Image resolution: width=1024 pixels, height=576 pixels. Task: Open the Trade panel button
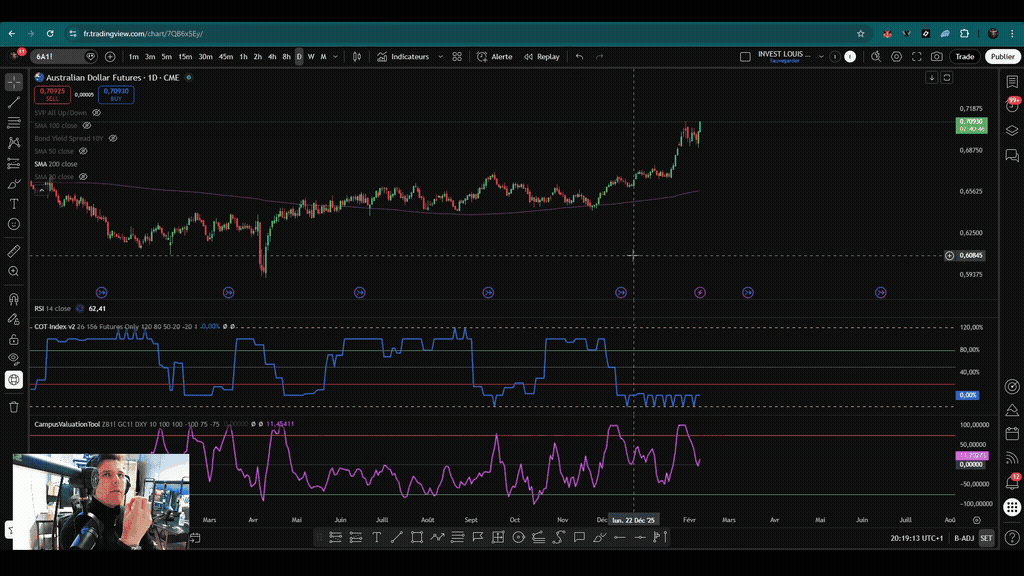[x=965, y=57]
